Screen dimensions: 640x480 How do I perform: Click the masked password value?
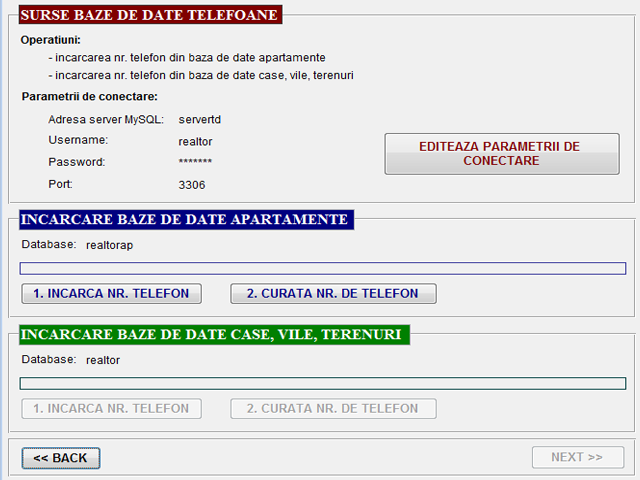click(195, 163)
